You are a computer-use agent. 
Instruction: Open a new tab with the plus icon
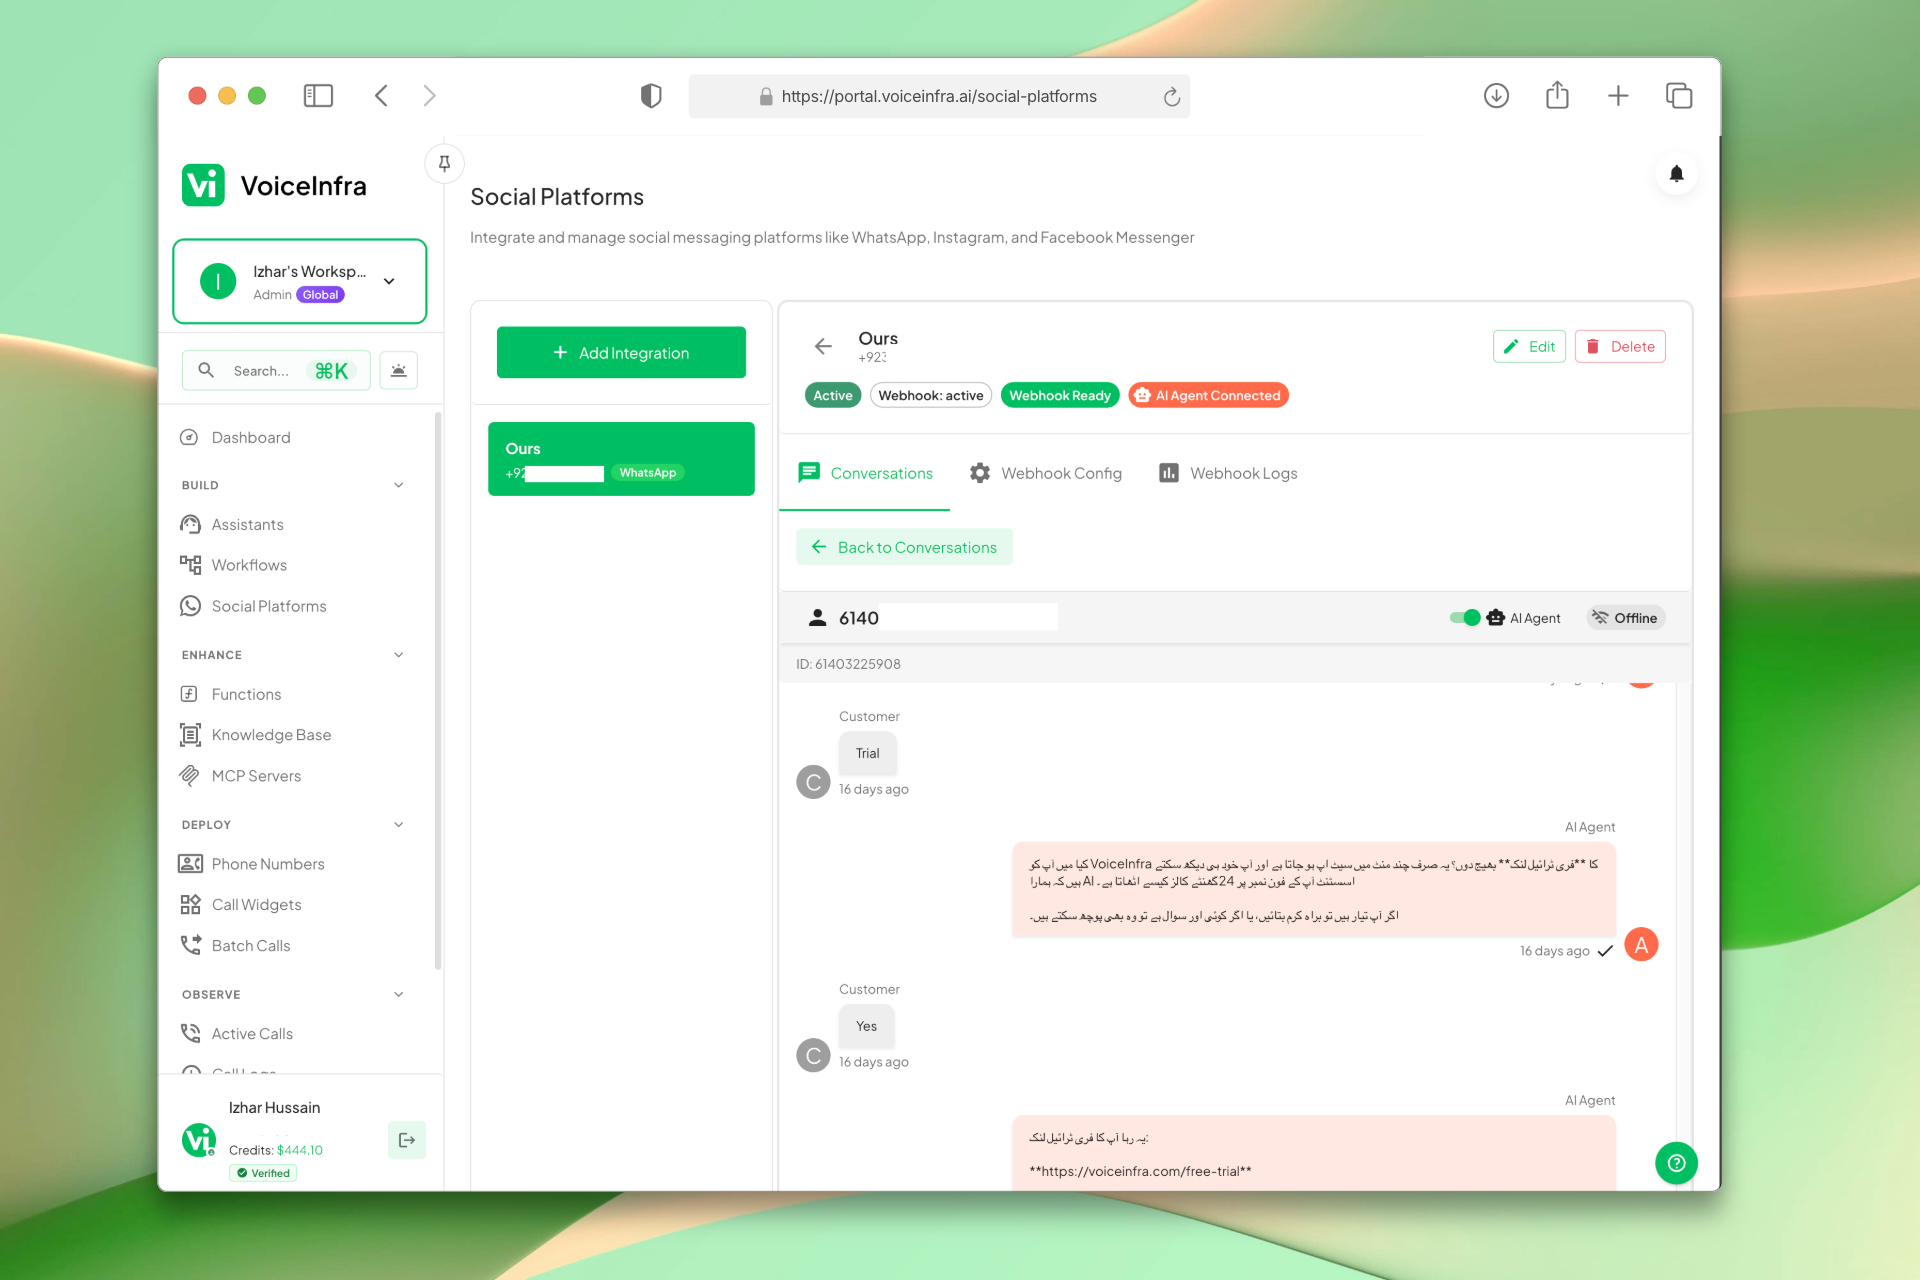1618,96
